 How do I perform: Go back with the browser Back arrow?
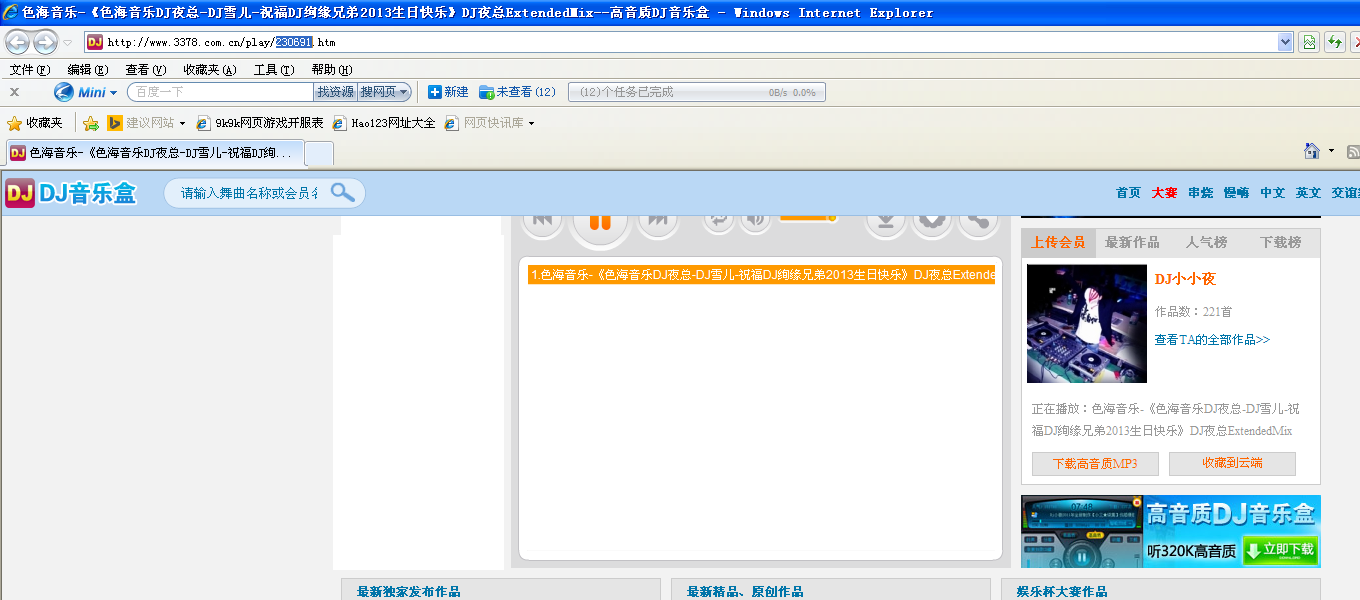click(x=18, y=42)
